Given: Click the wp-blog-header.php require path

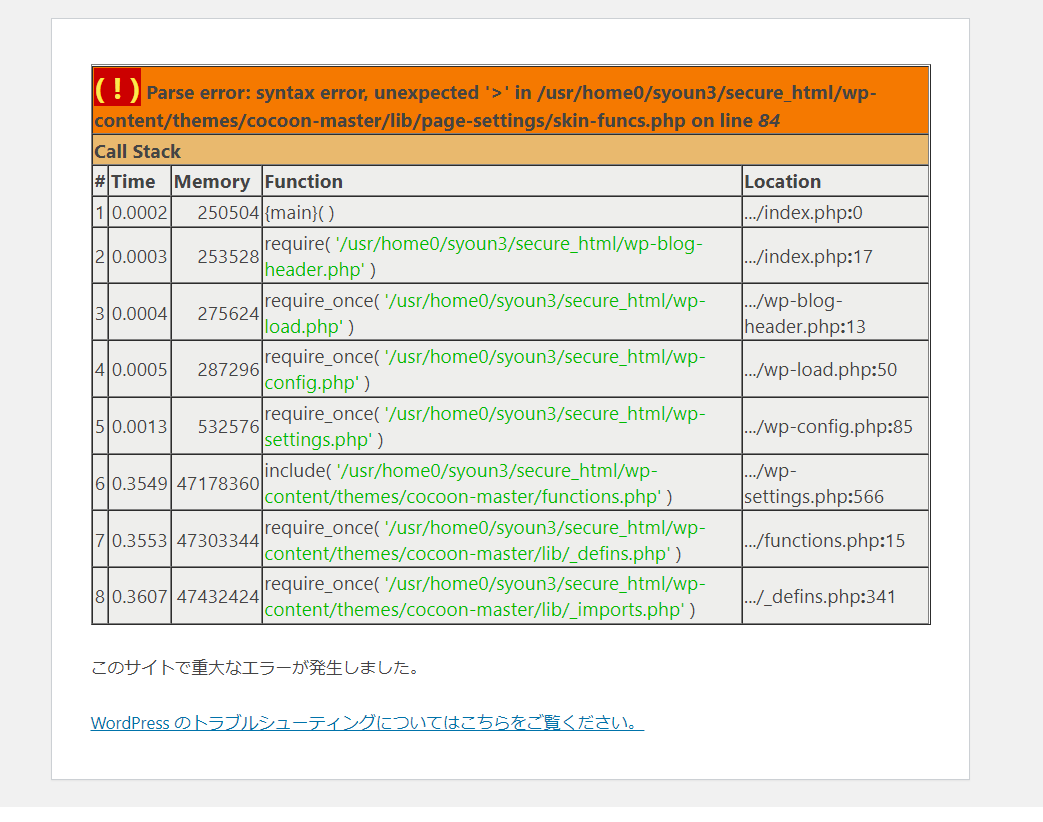Looking at the screenshot, I should (x=484, y=257).
